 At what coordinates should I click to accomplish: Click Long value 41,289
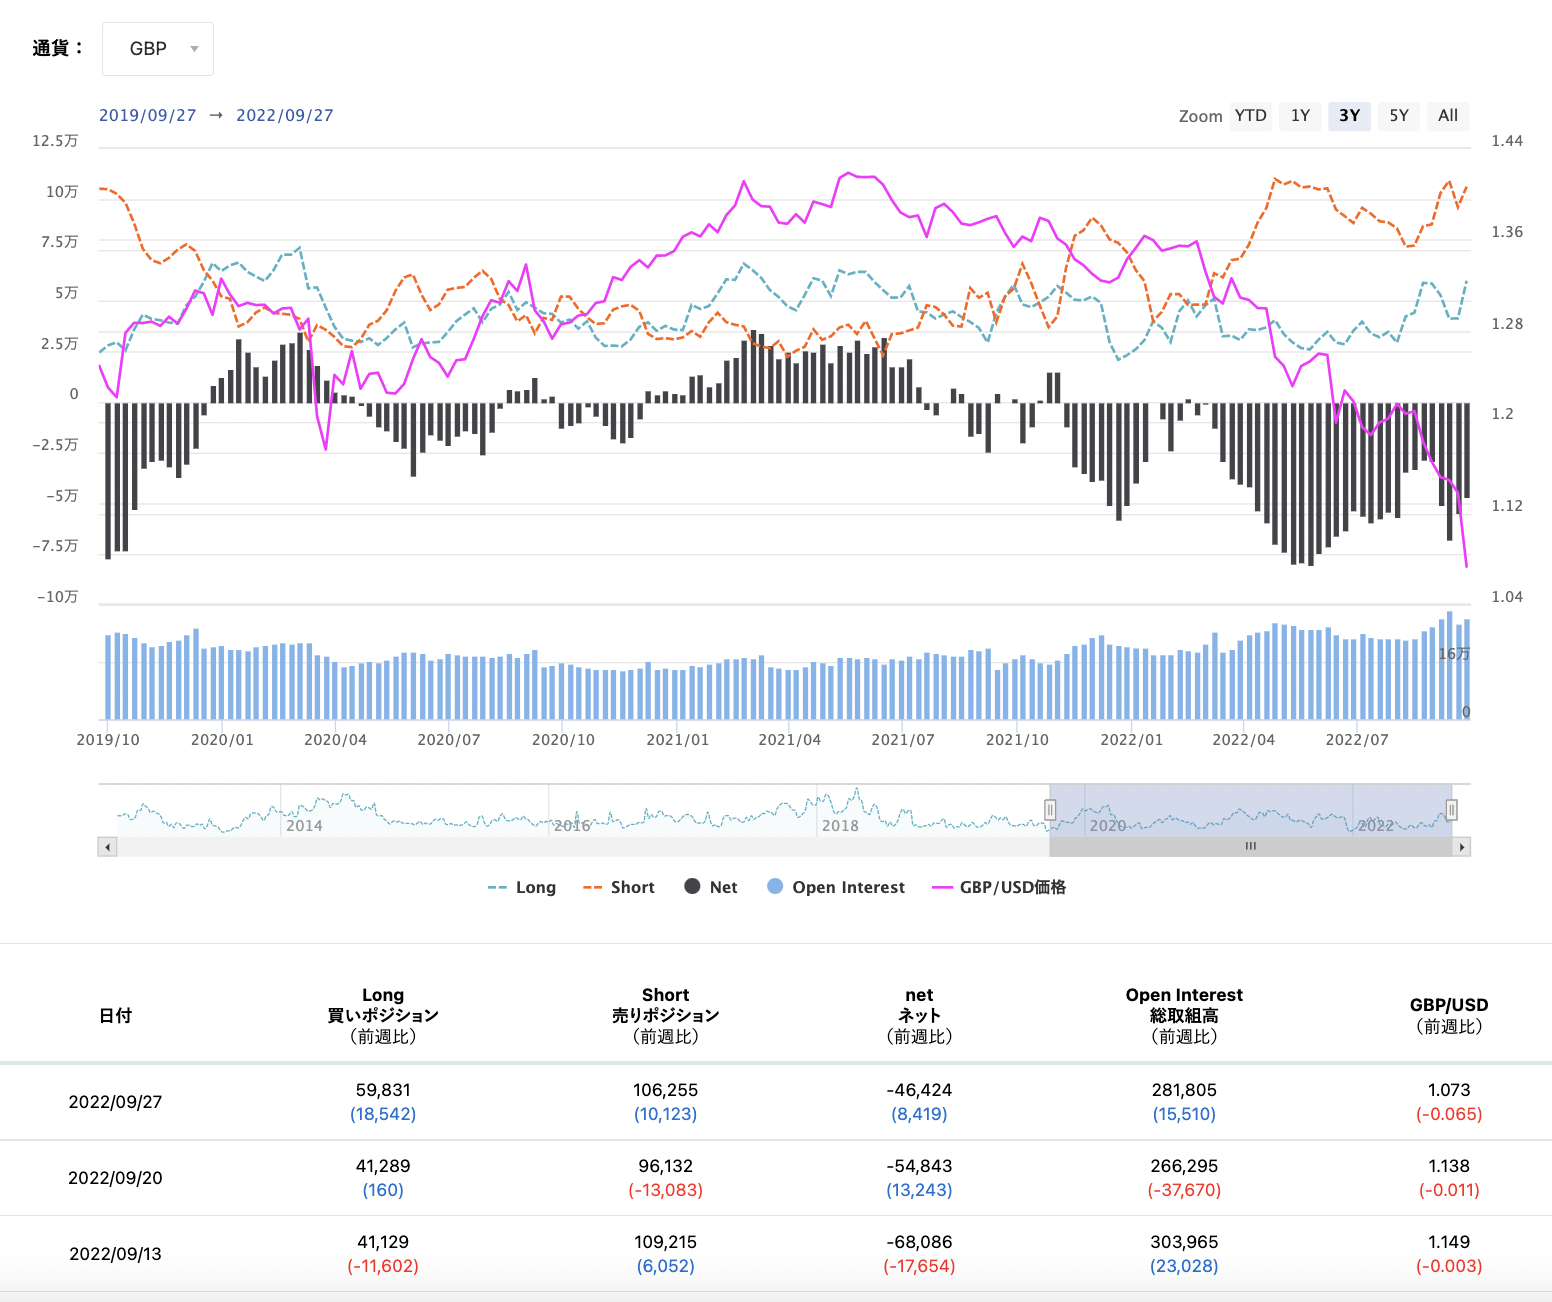[383, 1166]
